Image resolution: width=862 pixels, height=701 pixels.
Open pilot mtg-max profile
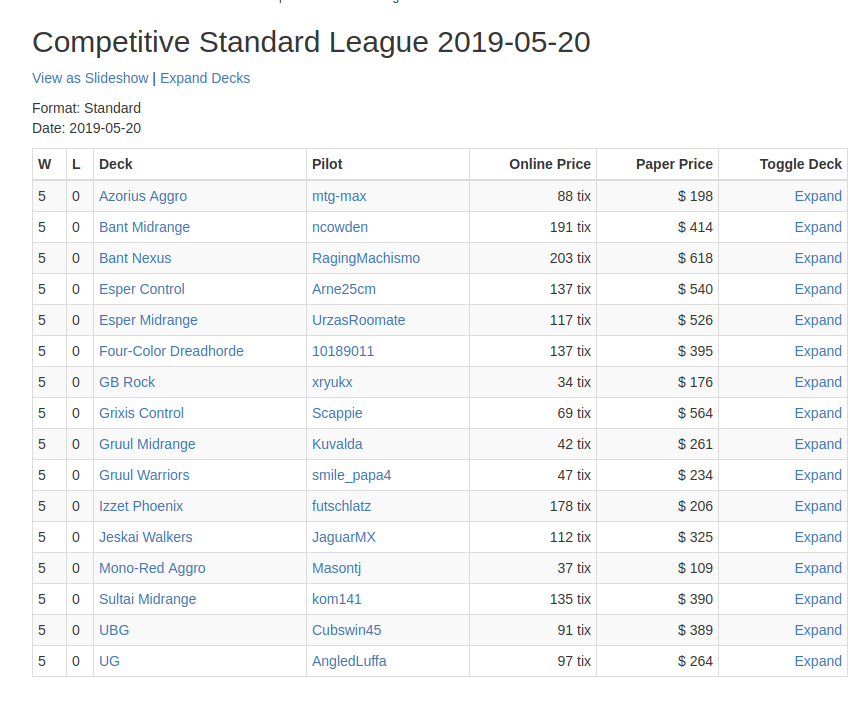(339, 196)
